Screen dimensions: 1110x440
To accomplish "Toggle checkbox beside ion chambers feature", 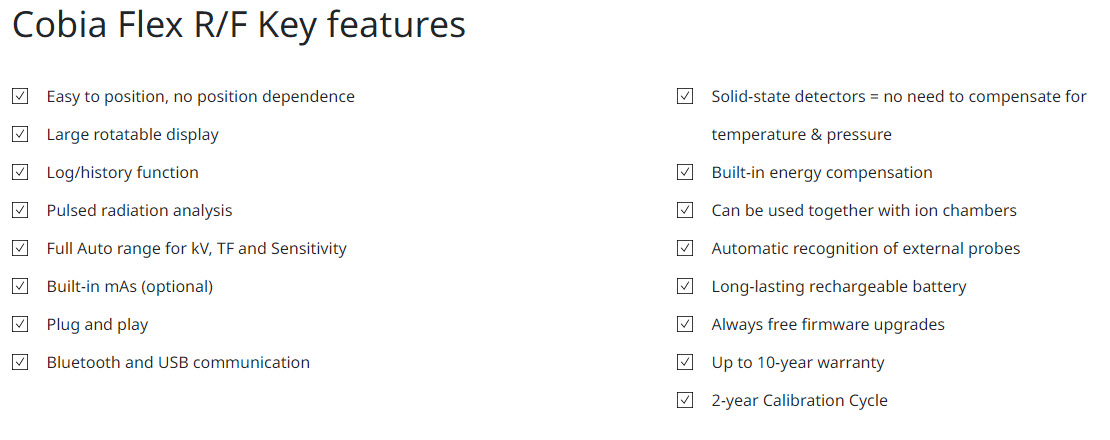I will point(685,211).
